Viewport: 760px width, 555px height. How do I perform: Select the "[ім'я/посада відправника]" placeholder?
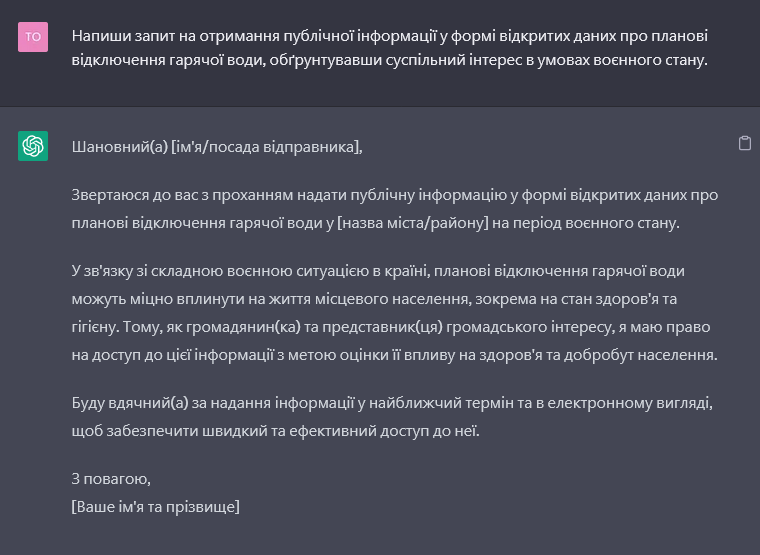tap(266, 147)
